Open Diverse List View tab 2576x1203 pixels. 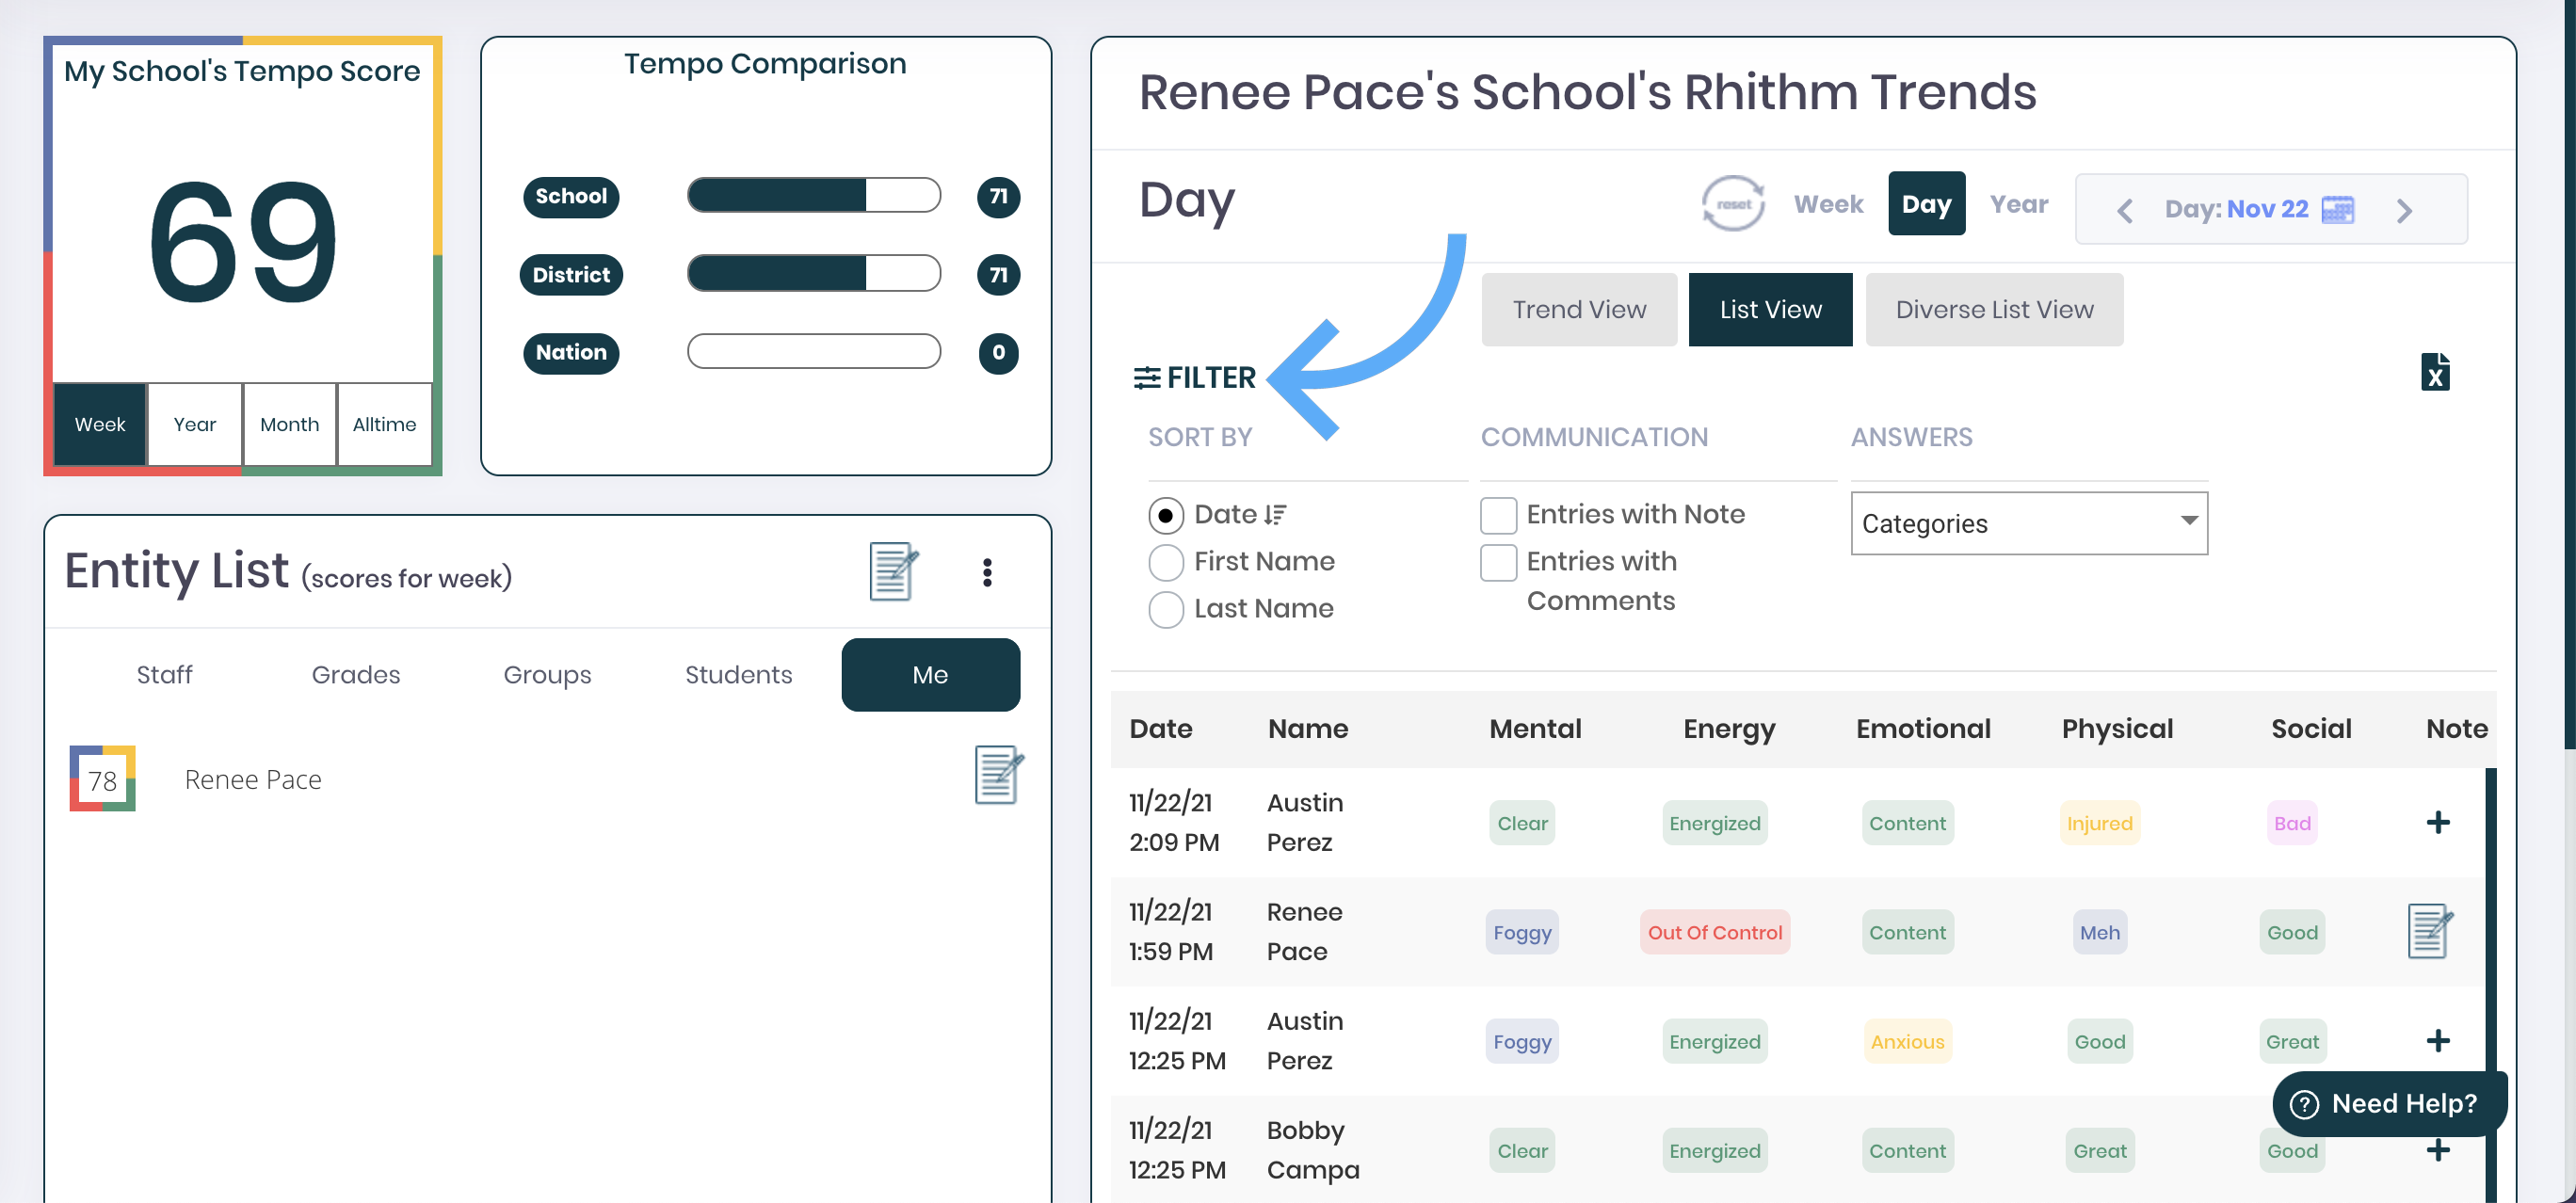[1994, 310]
